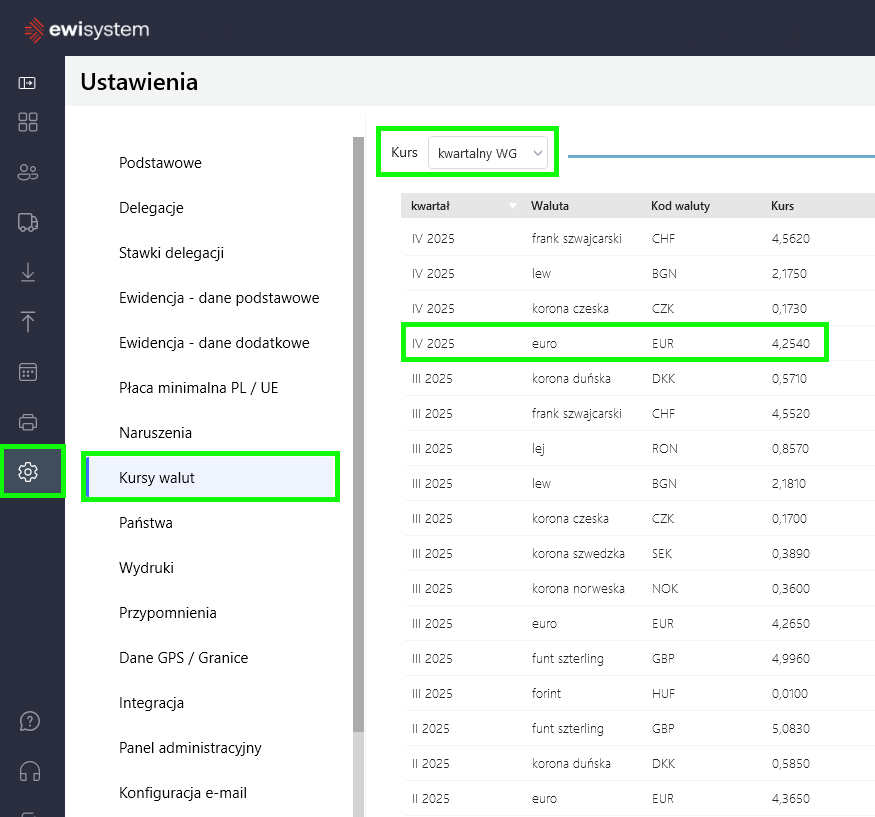
Task: Open the help question mark icon
Action: click(x=30, y=721)
